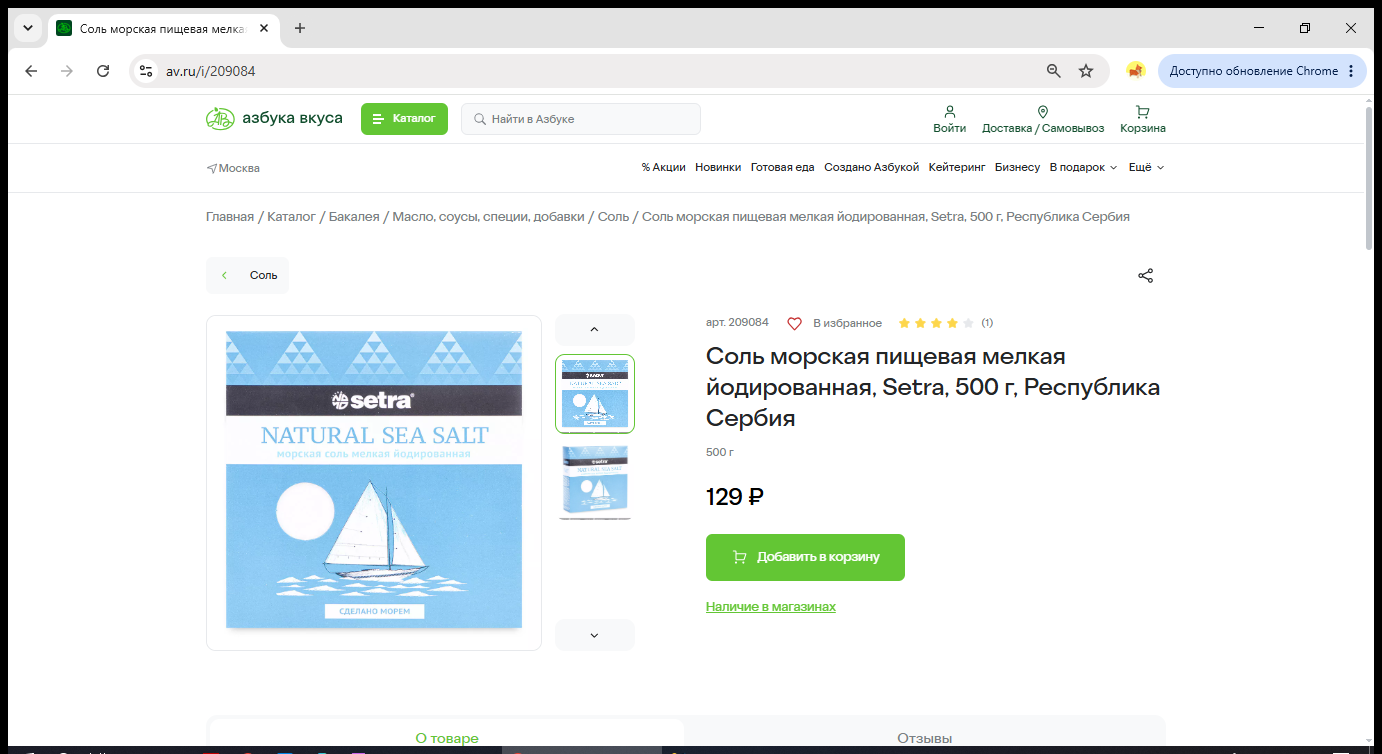The image size is (1382, 754).
Task: Show previous thumbnail with up chevron
Action: coord(594,330)
